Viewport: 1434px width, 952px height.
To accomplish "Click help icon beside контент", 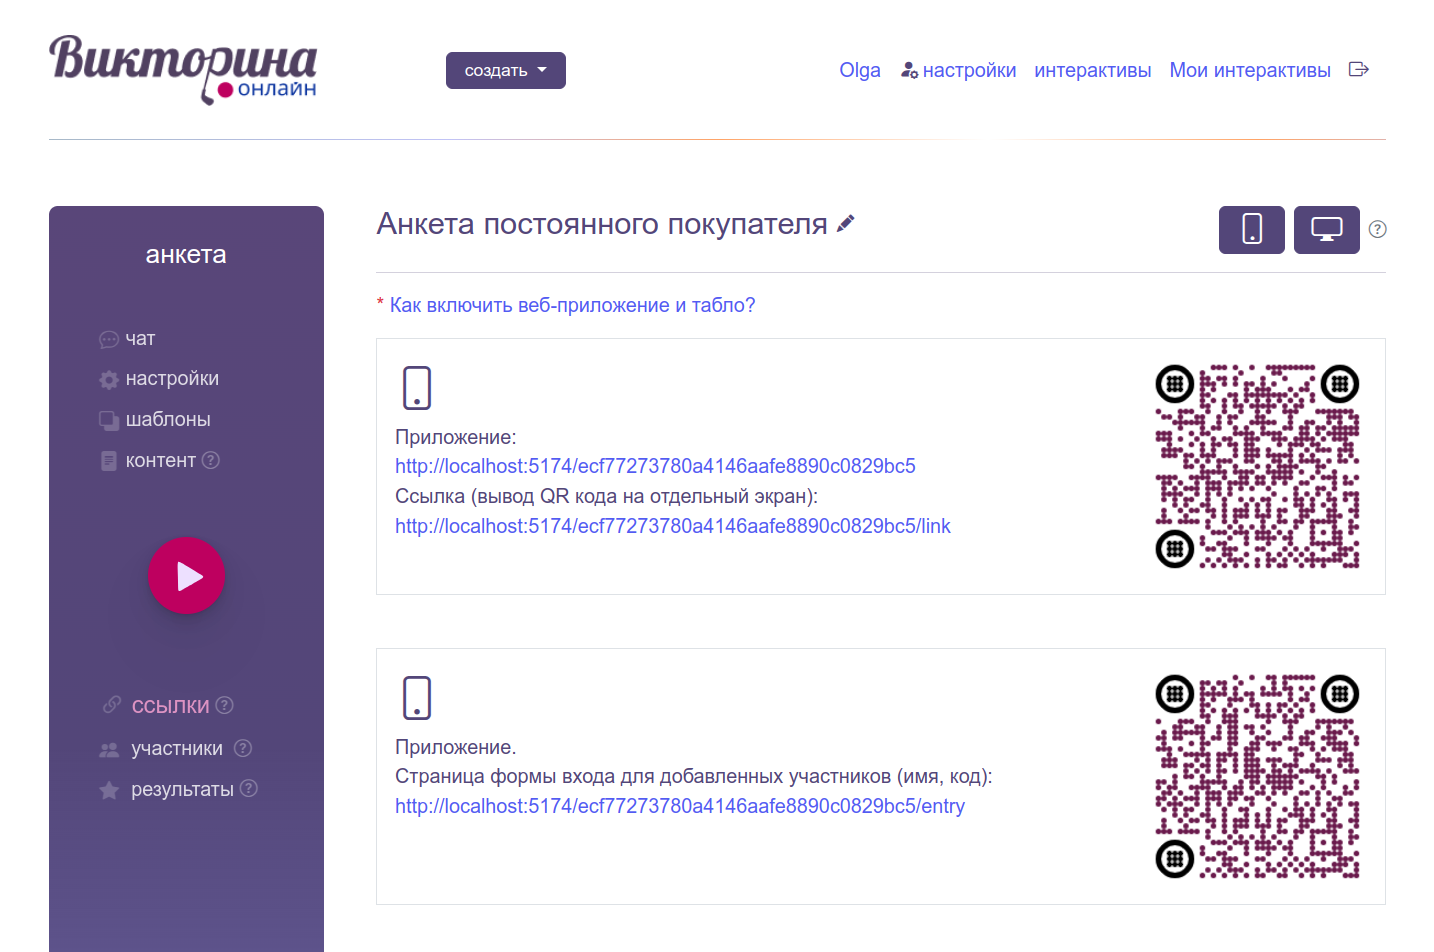I will click(211, 460).
